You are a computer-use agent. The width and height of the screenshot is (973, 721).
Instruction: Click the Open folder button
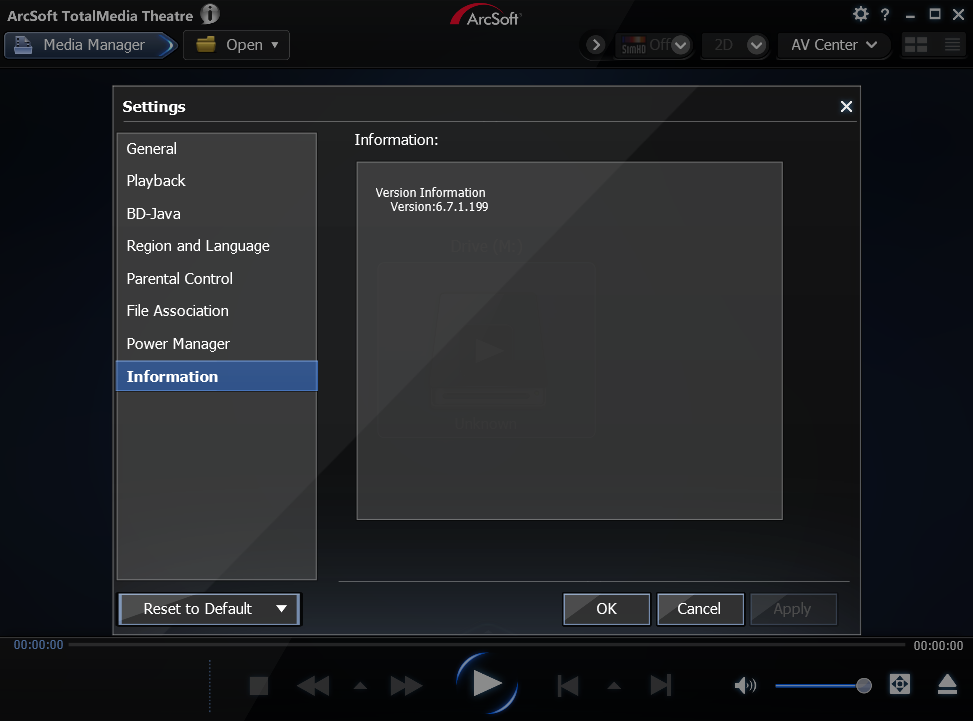(x=236, y=45)
